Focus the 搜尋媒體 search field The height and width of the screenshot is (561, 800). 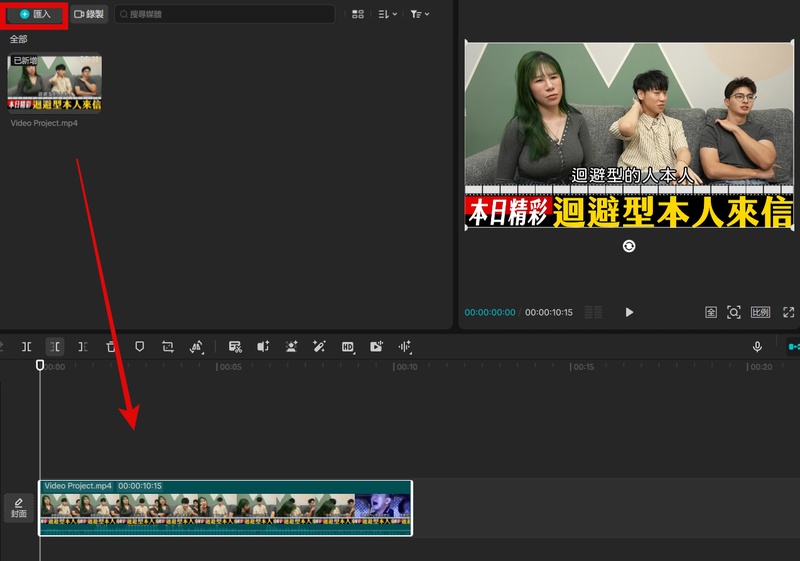click(x=224, y=14)
